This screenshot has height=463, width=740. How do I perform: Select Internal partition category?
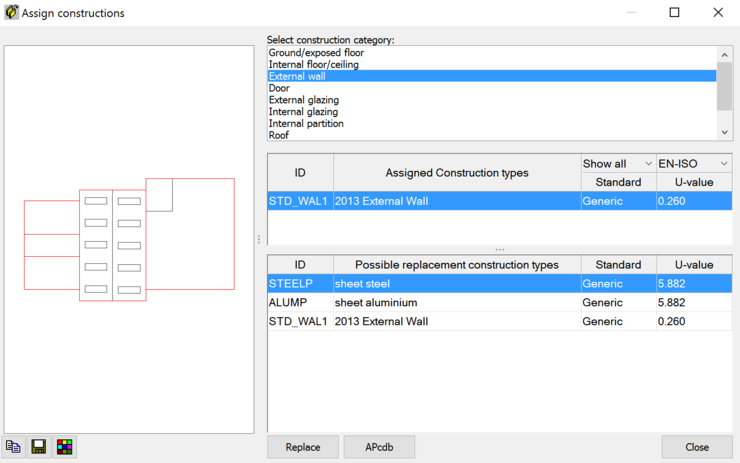click(306, 124)
